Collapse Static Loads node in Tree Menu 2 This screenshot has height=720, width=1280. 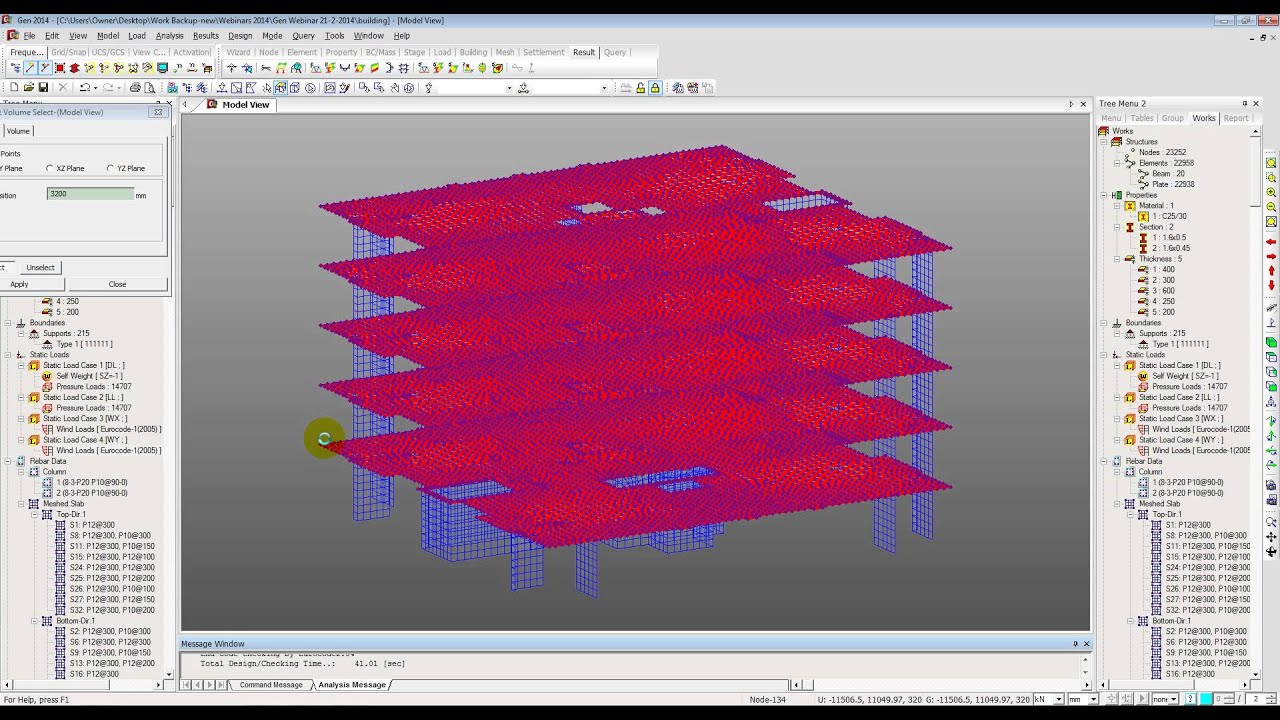(1105, 355)
